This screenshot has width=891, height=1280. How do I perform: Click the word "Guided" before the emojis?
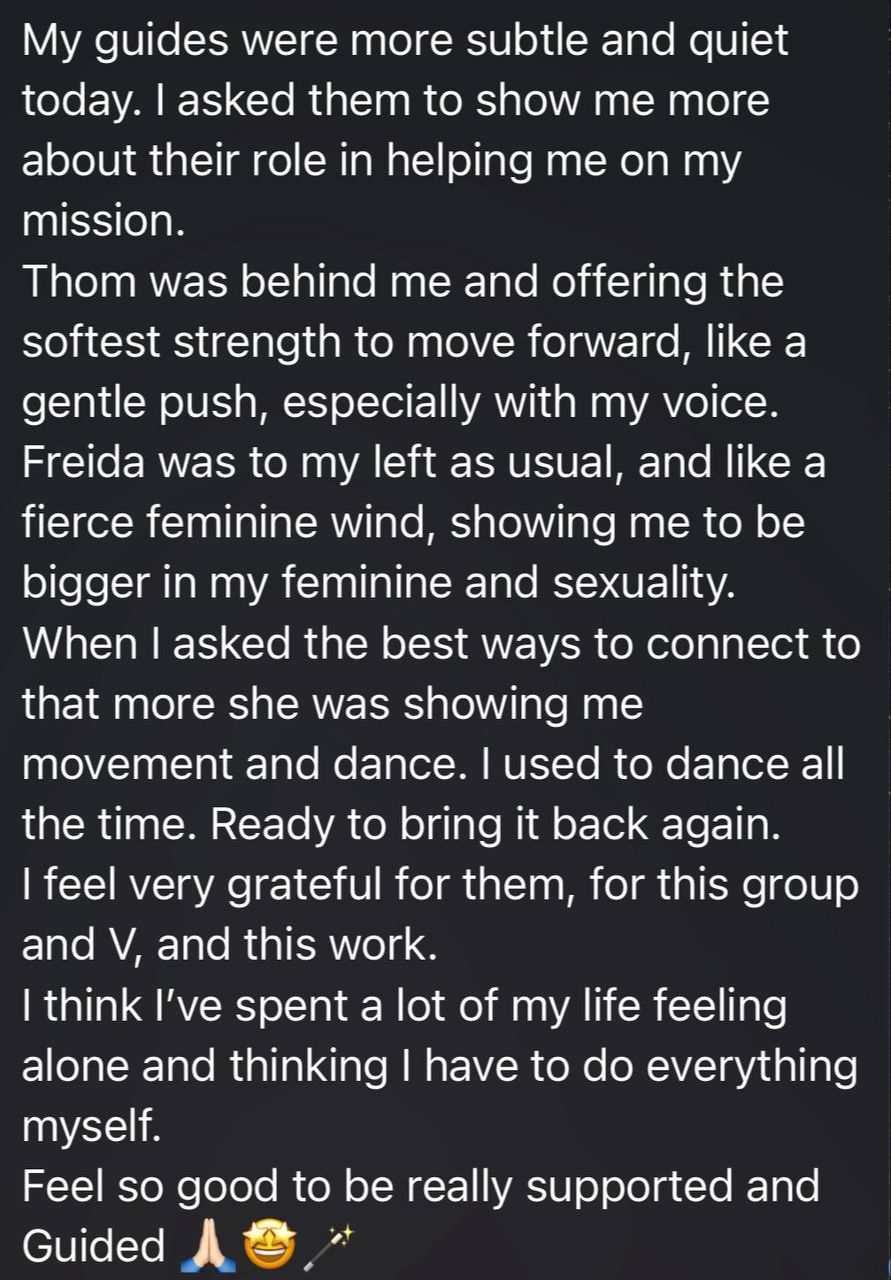(x=94, y=1246)
